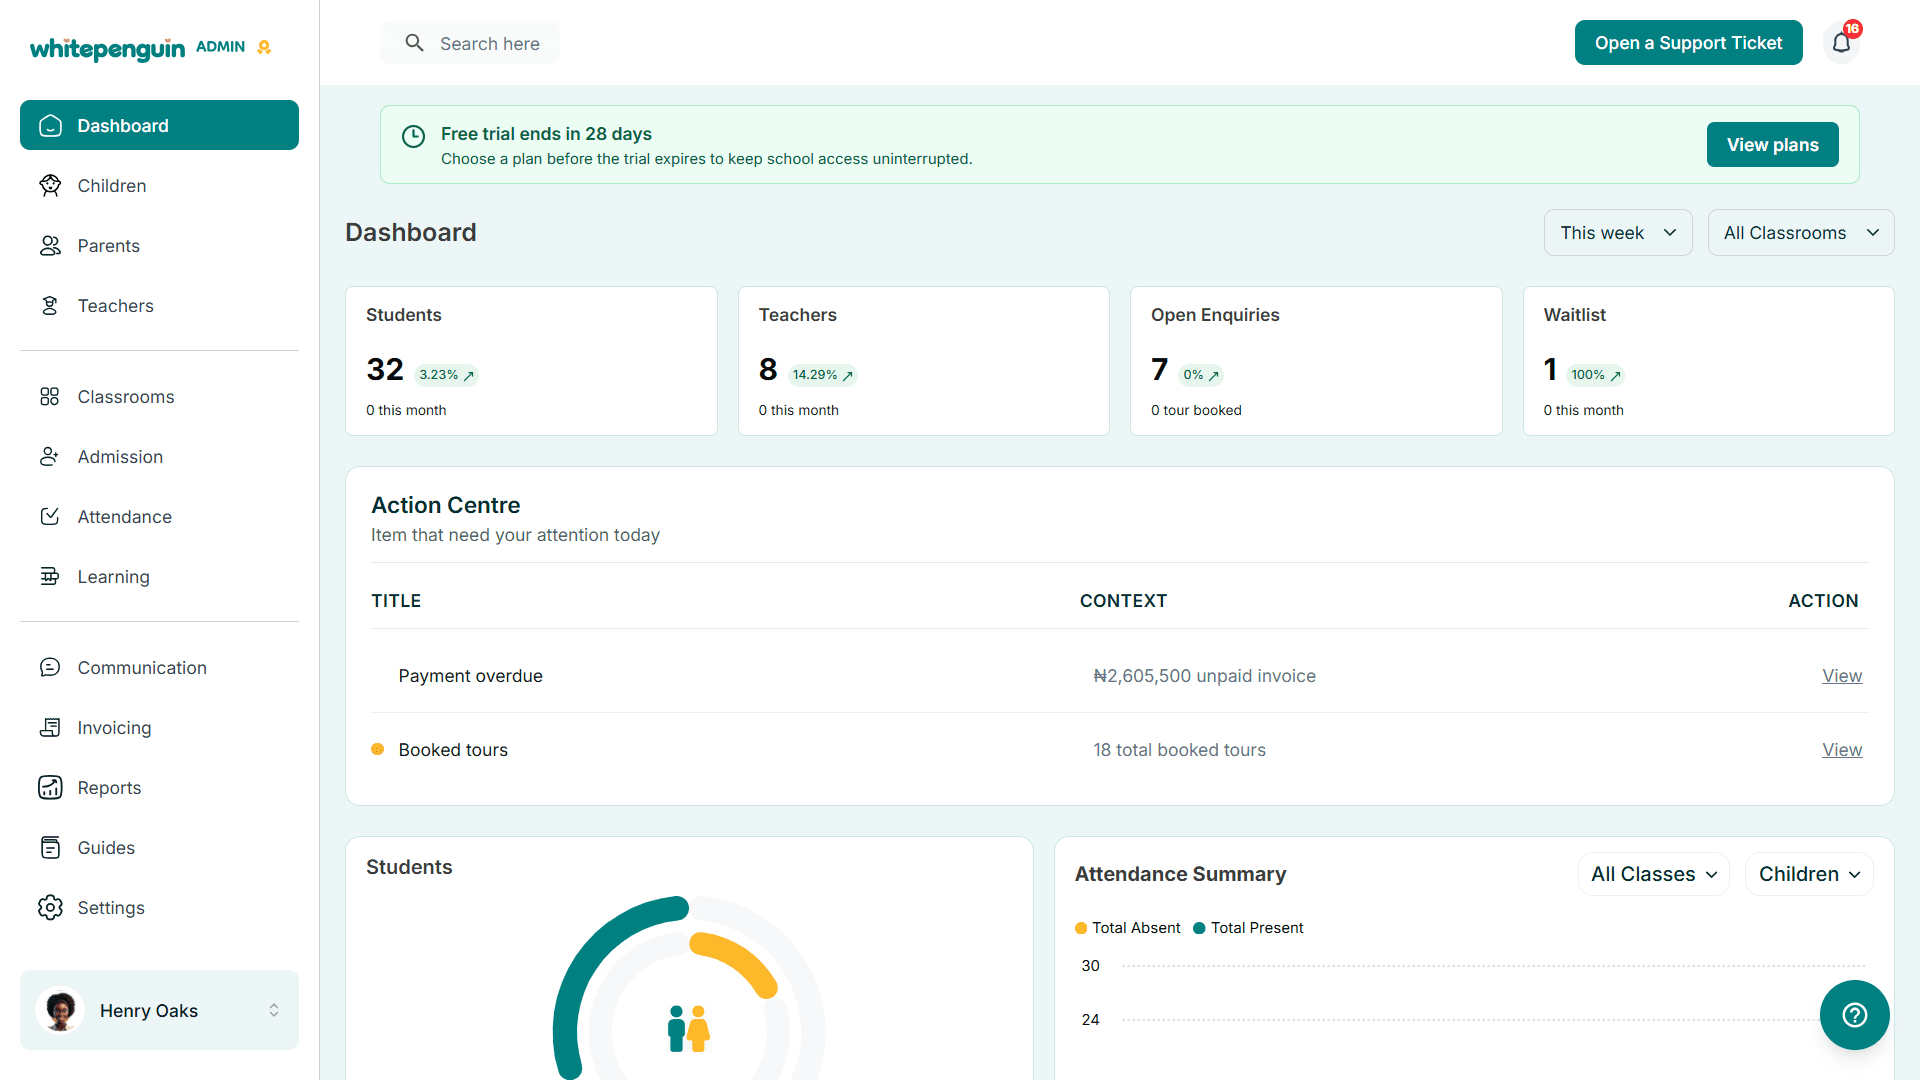Open the Invoicing menu item
Viewport: 1920px width, 1080px height.
click(159, 727)
